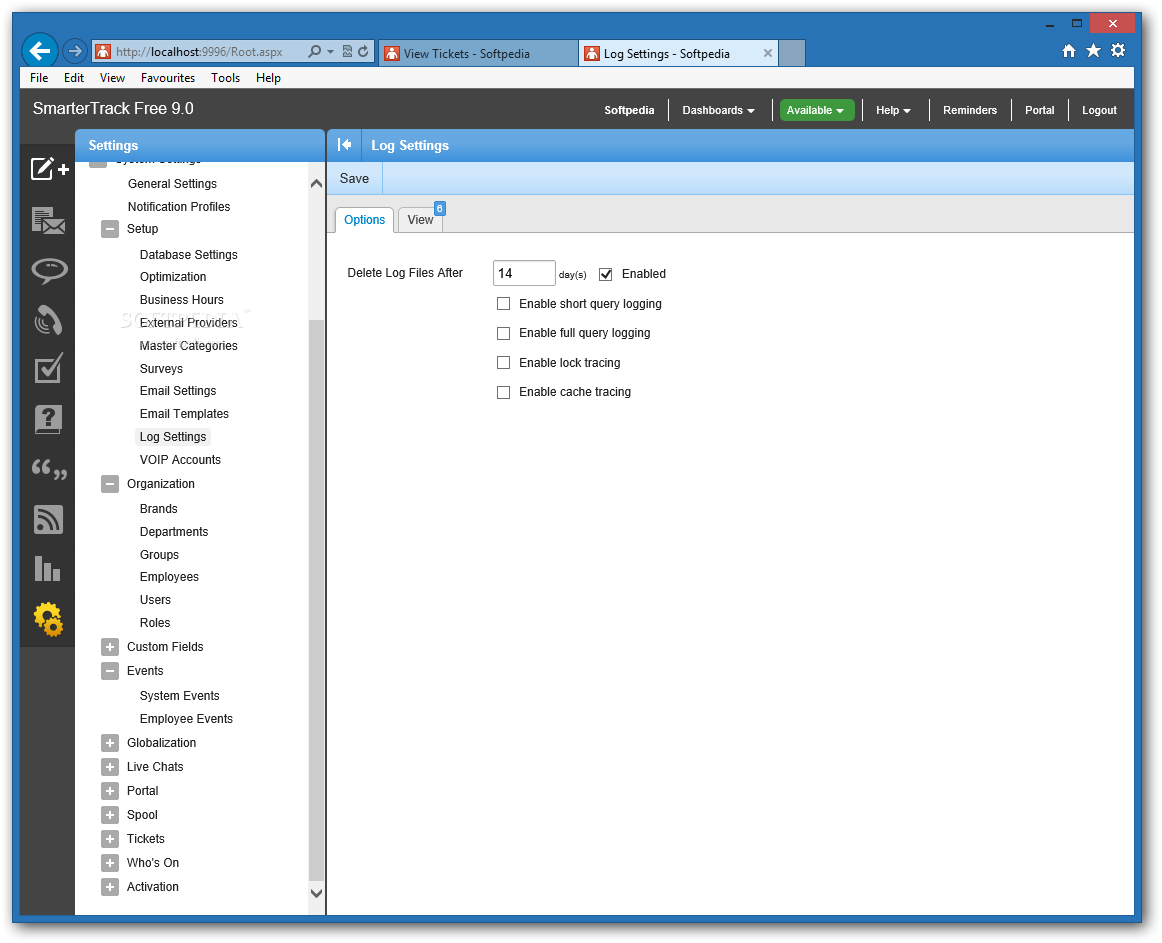1162x943 pixels.
Task: Click the browser refresh icon
Action: [x=363, y=51]
